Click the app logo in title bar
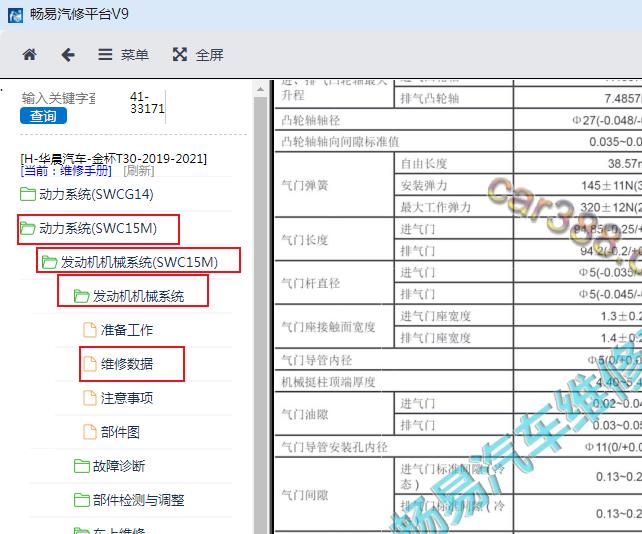This screenshot has height=534, width=642. [x=15, y=15]
